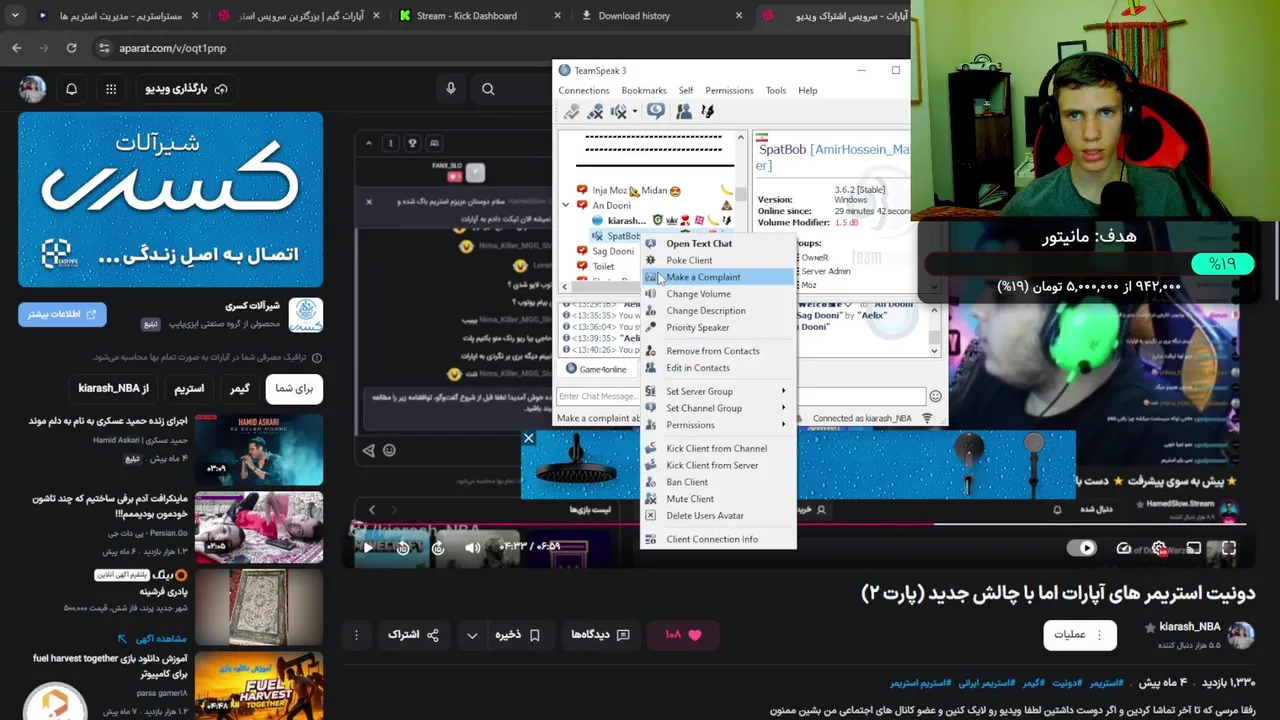Share video with اشتراک button
Viewport: 1280px width, 720px height.
413,634
